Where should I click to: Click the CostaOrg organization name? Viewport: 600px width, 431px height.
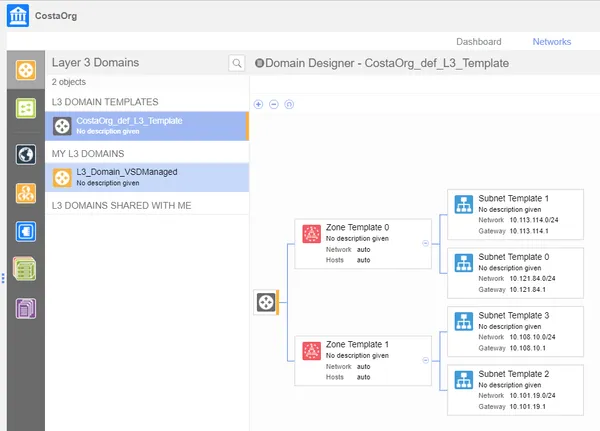click(56, 16)
